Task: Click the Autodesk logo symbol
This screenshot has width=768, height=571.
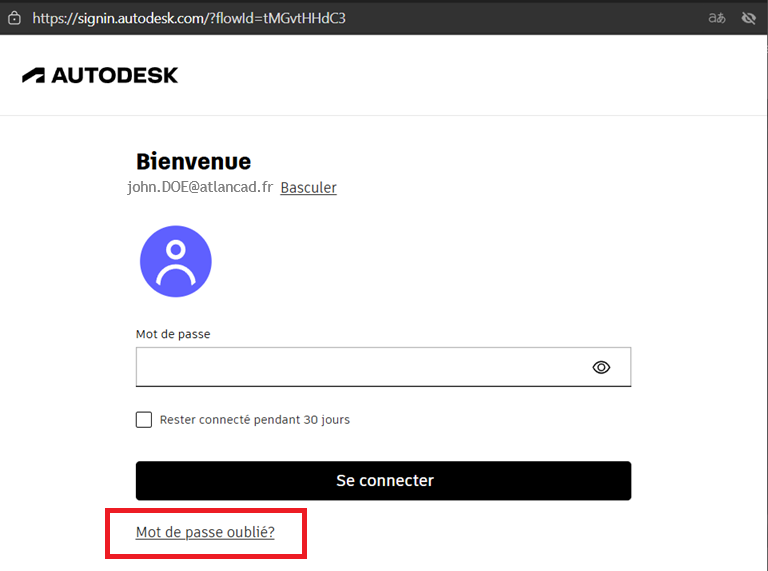Action: (33, 75)
